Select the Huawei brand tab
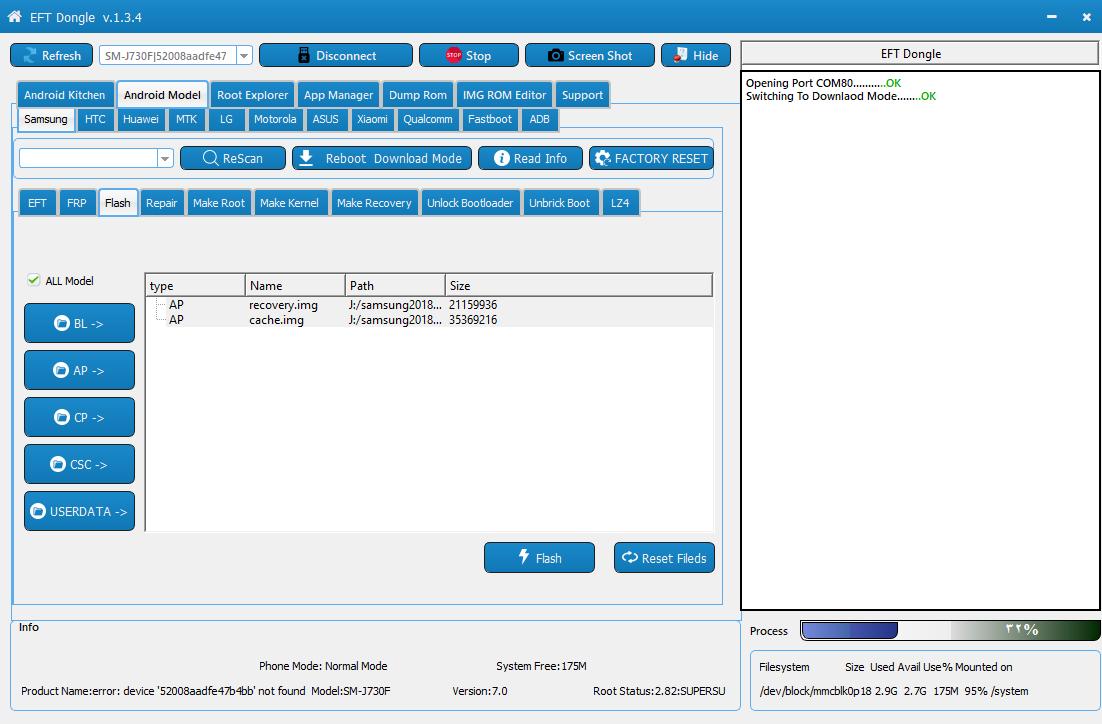1102x724 pixels. 141,119
